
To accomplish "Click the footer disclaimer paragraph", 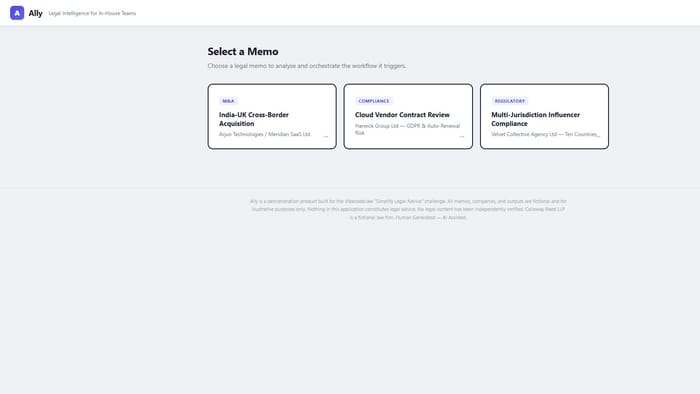I will [408, 209].
